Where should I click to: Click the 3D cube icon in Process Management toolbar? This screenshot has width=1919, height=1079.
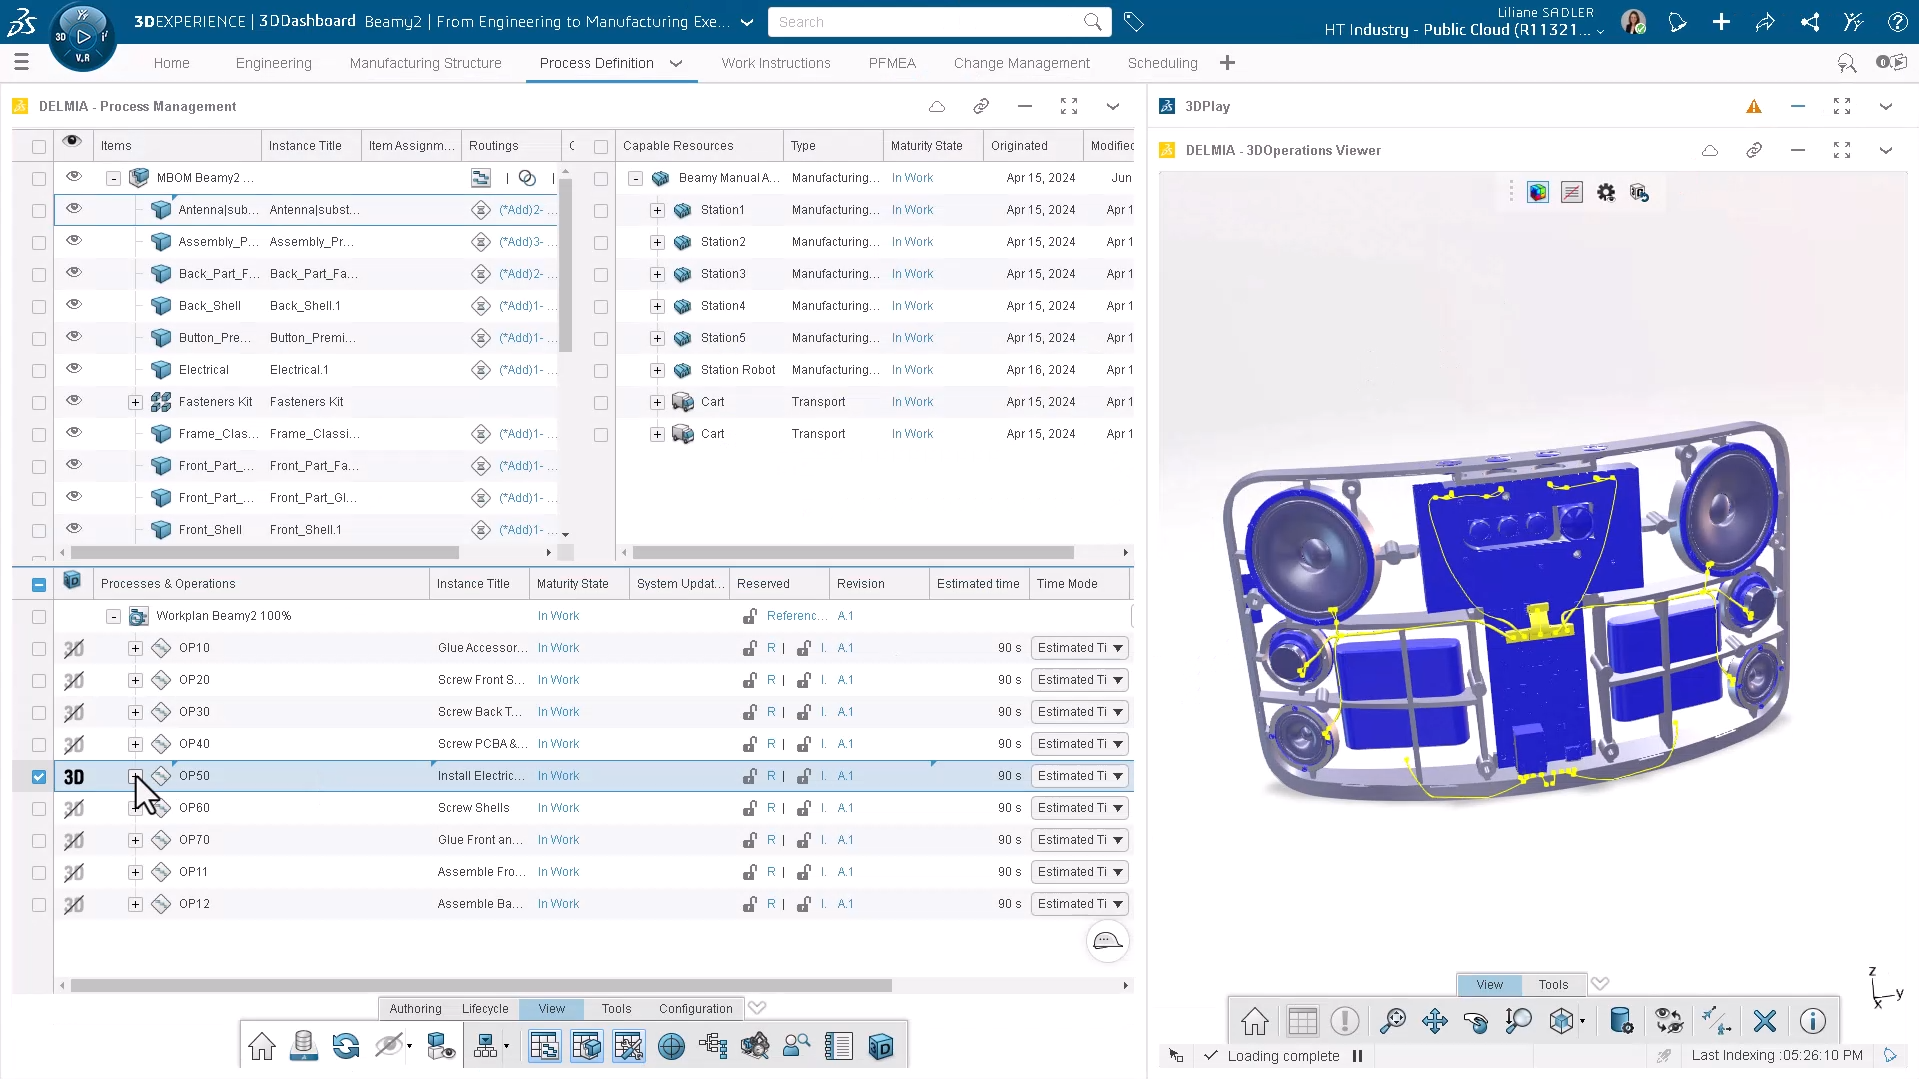(x=880, y=1047)
